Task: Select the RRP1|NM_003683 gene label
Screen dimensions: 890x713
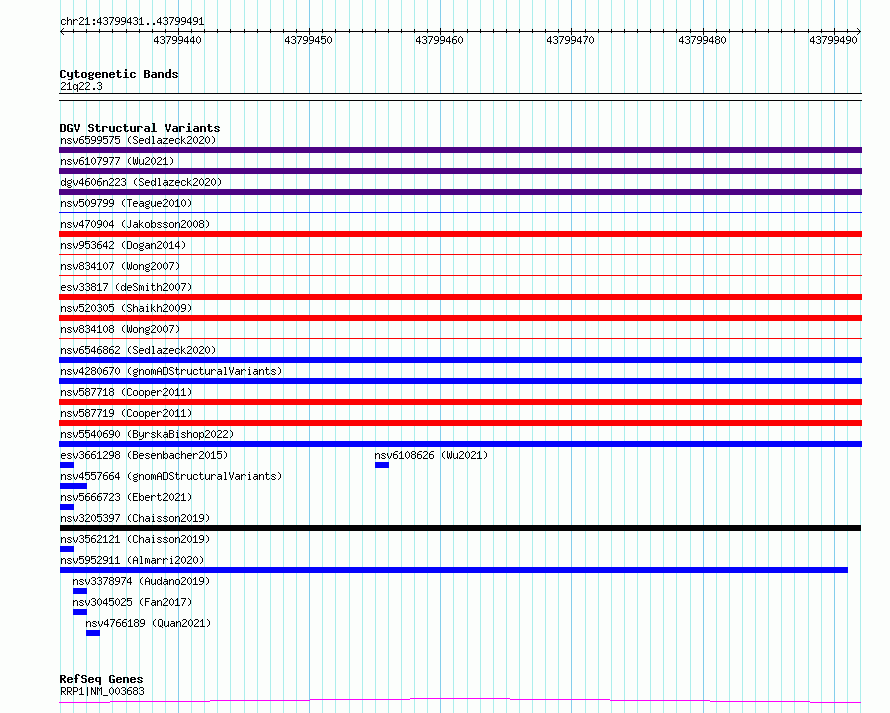Action: (x=102, y=691)
